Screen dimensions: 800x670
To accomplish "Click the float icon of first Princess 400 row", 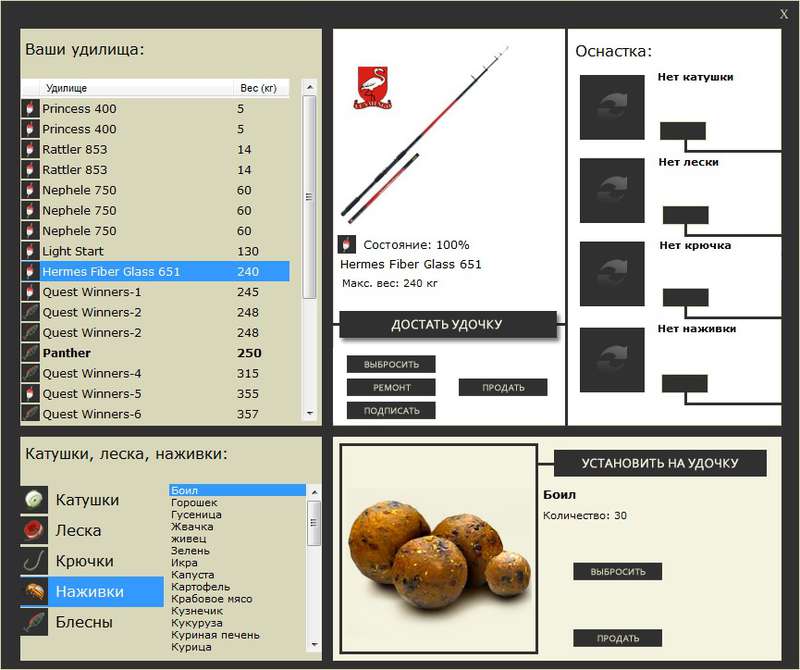I will (30, 108).
